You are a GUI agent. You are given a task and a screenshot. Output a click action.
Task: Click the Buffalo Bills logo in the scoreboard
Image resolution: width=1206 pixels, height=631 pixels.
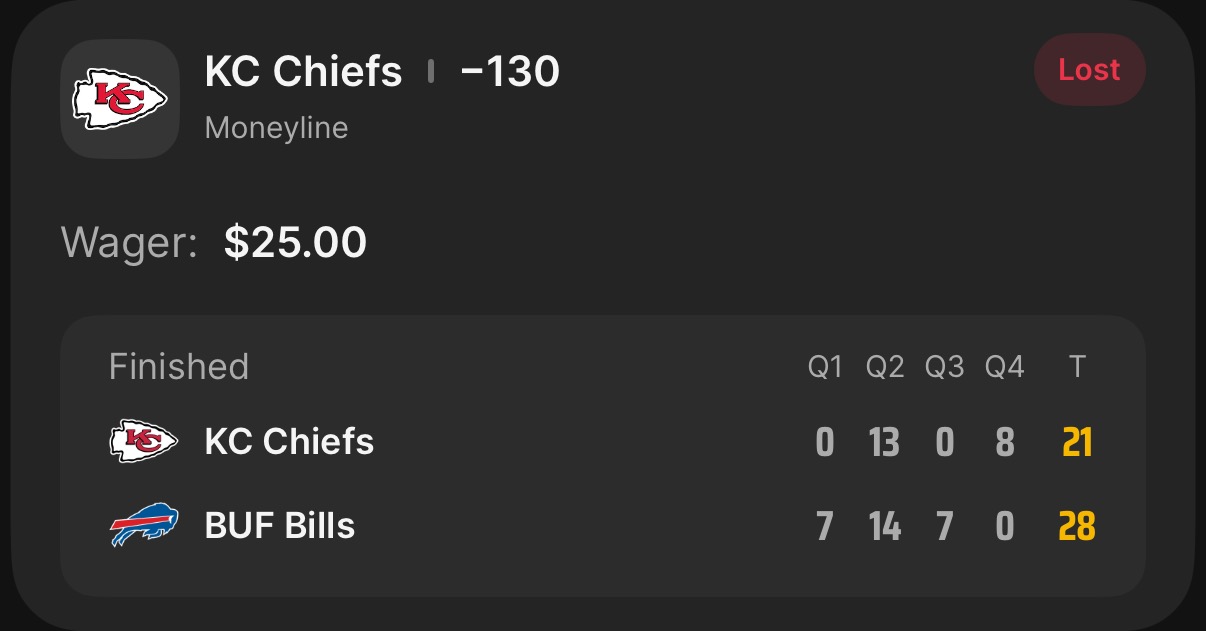143,526
